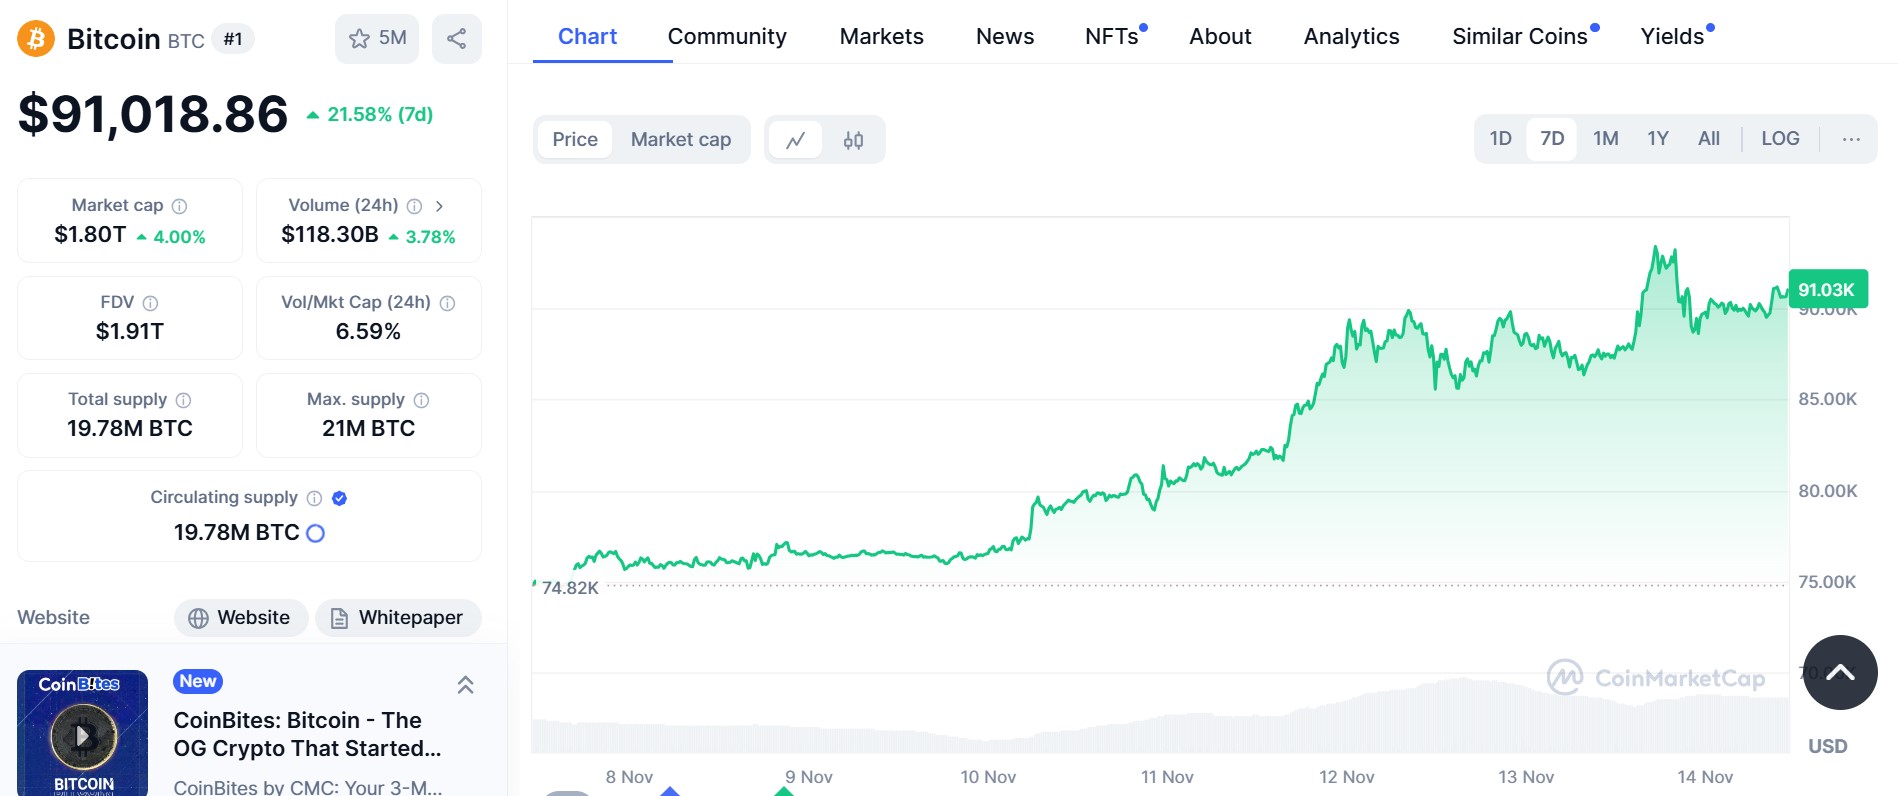Click the New badge on CoinBites card

tap(198, 681)
